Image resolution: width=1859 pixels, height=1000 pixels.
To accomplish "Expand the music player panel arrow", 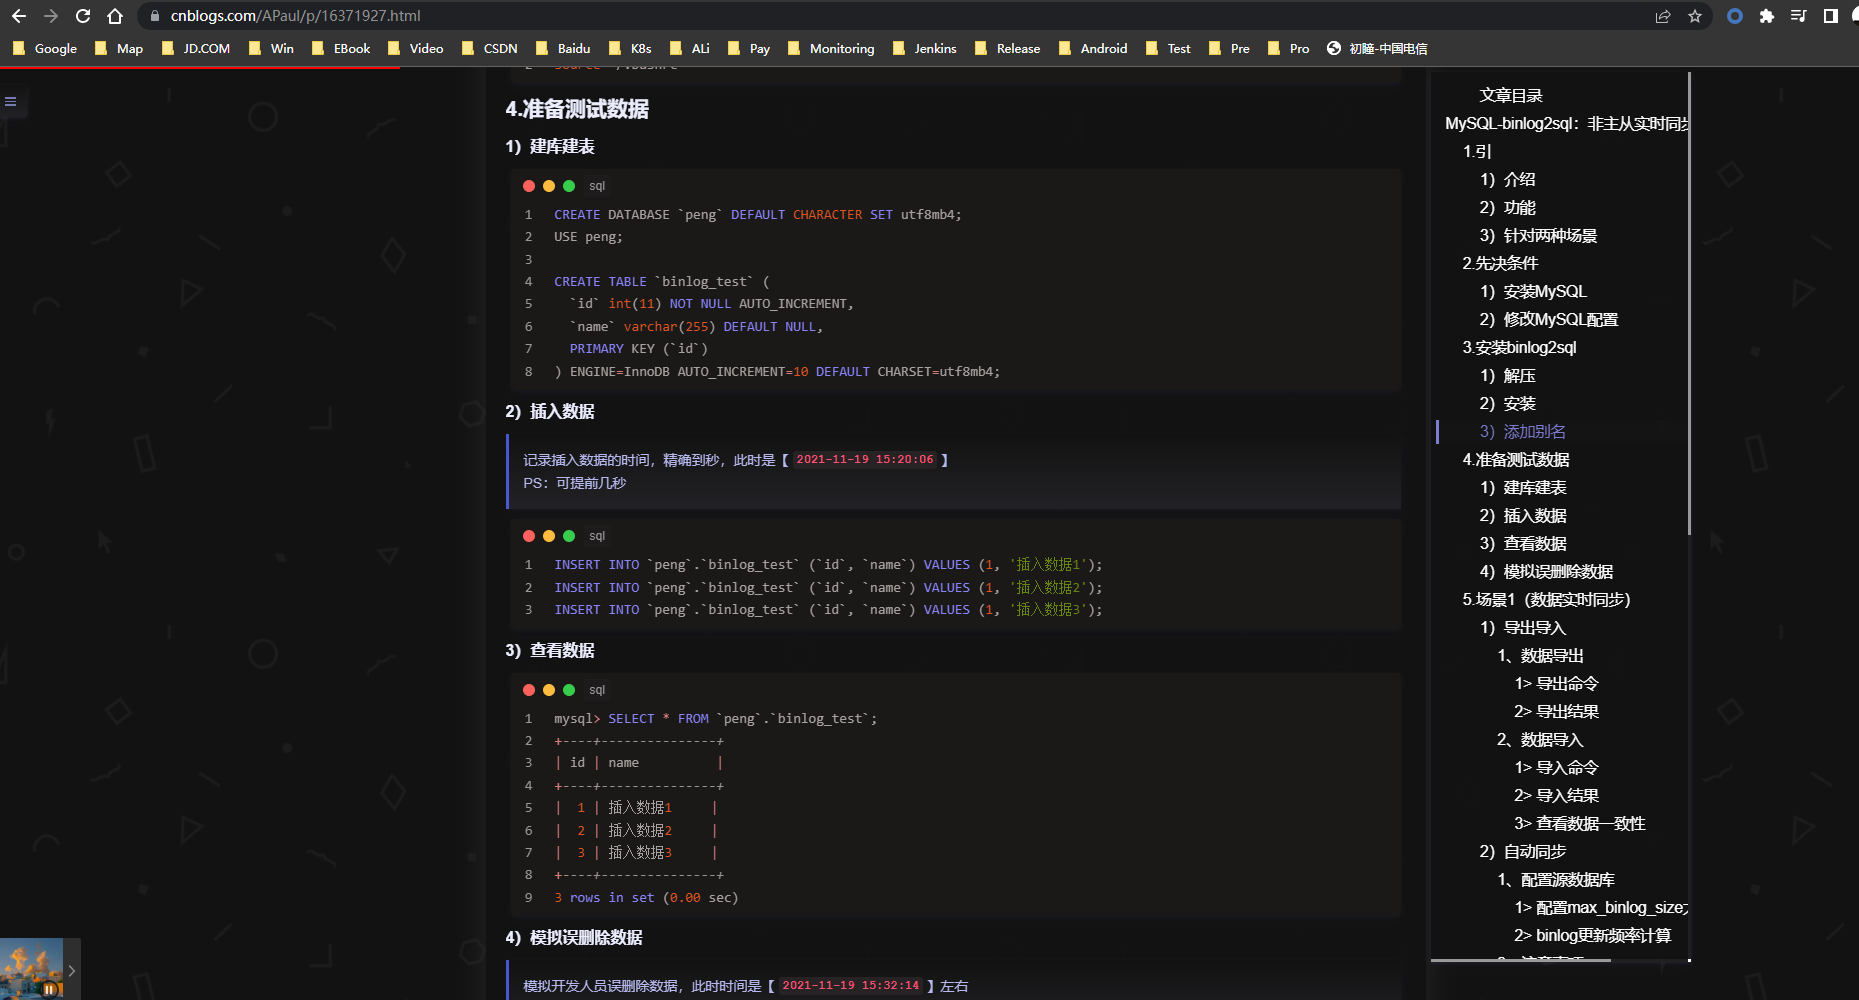I will (x=72, y=970).
